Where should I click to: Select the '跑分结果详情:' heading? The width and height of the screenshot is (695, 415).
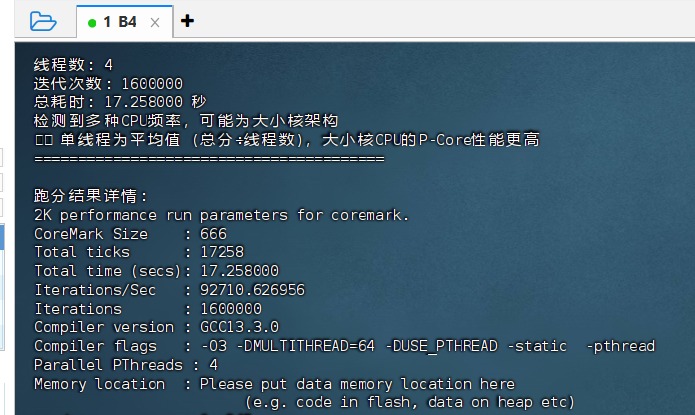[x=90, y=196]
